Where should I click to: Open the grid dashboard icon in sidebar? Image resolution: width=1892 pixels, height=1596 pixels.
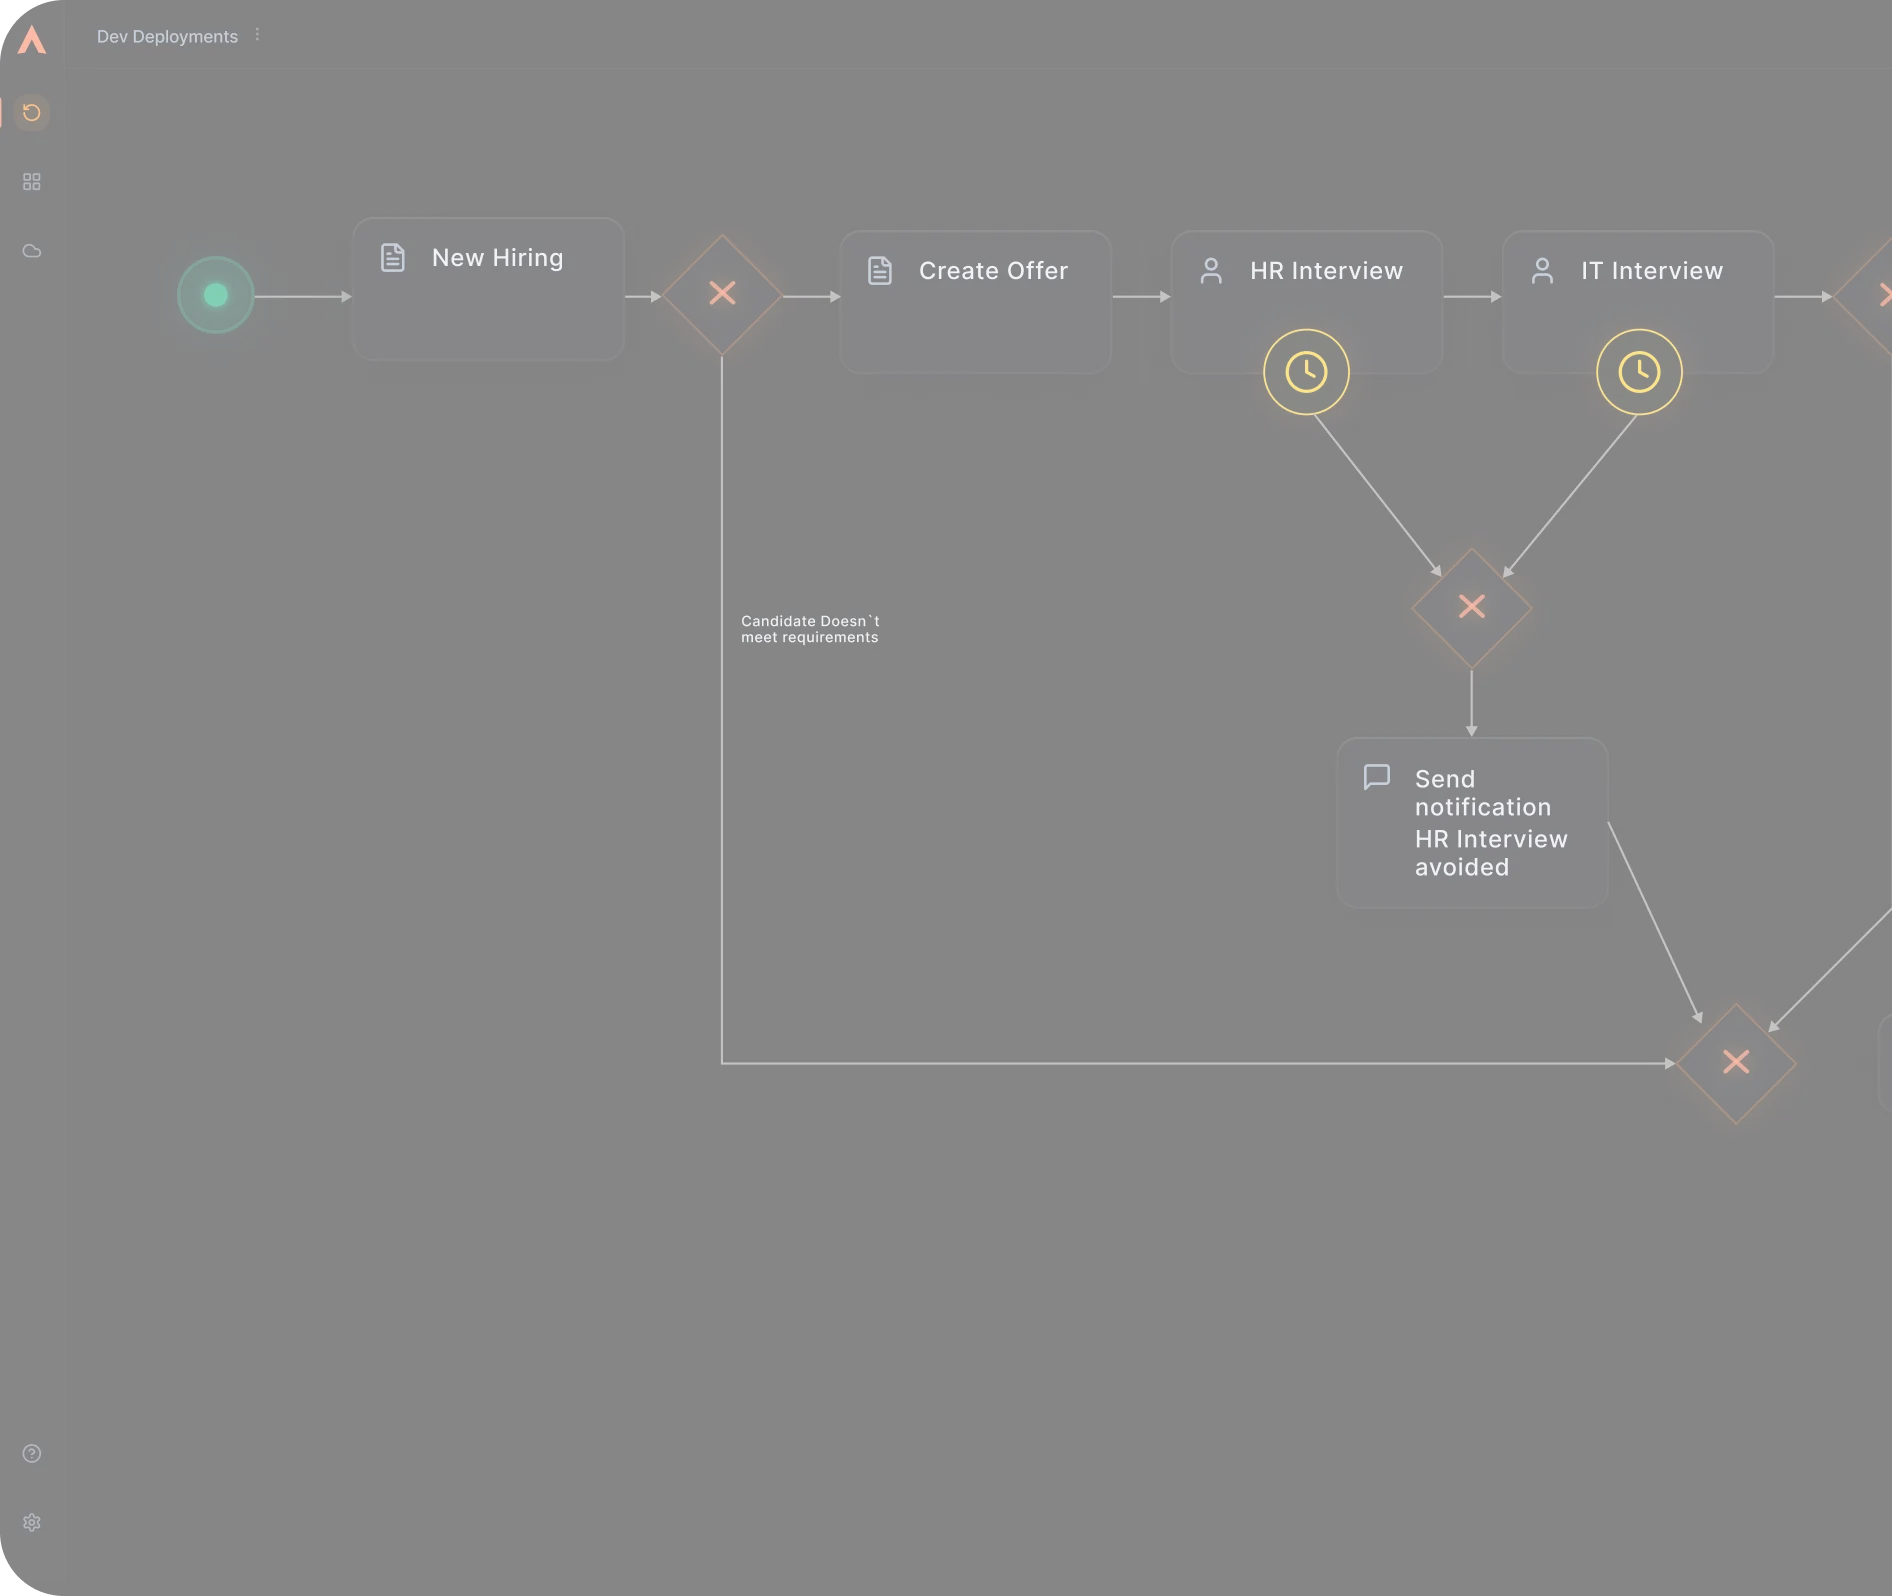(32, 181)
